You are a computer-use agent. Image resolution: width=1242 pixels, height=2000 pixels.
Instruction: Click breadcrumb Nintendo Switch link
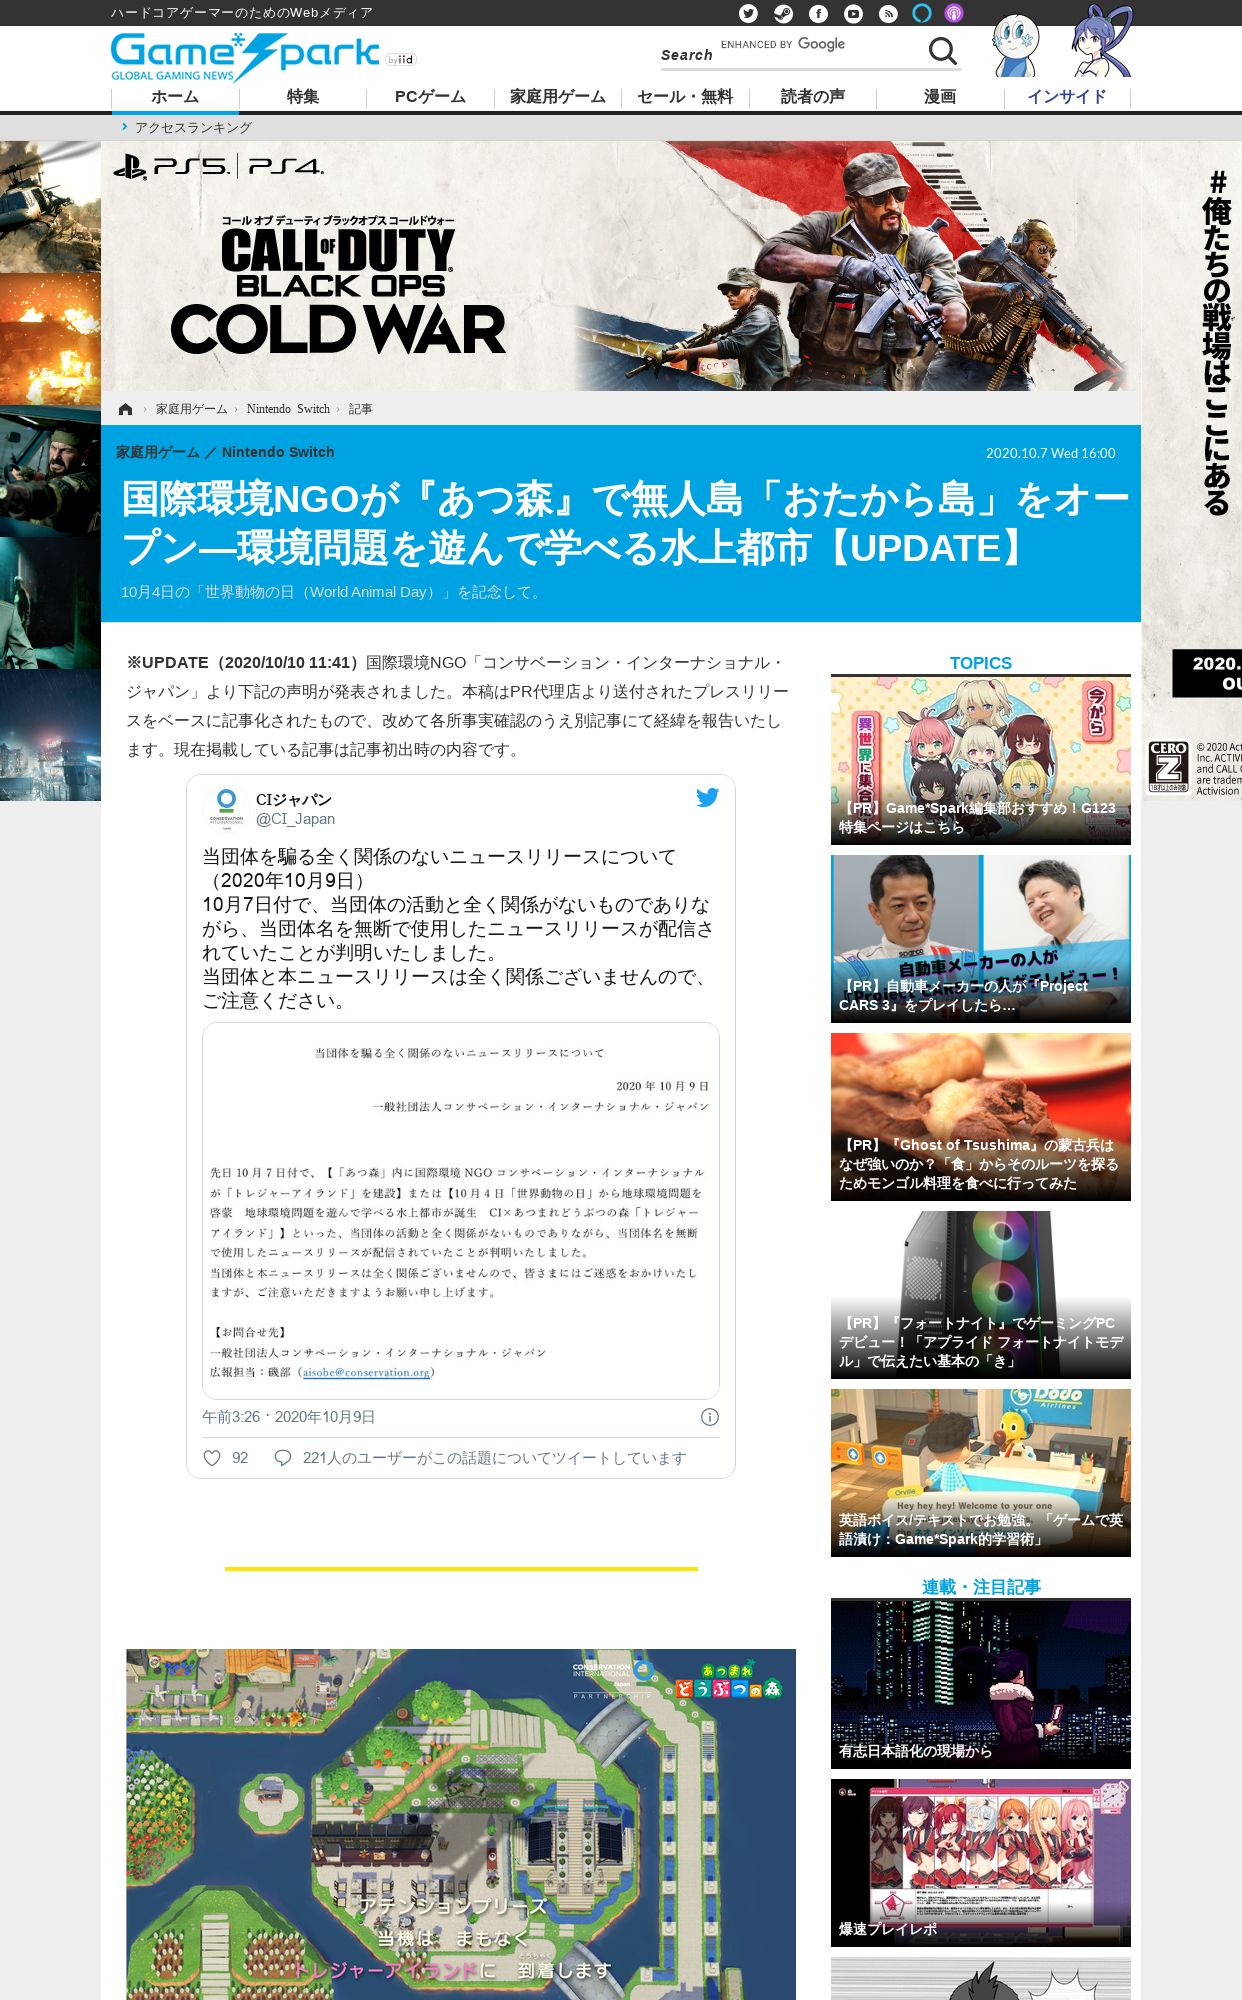(288, 409)
